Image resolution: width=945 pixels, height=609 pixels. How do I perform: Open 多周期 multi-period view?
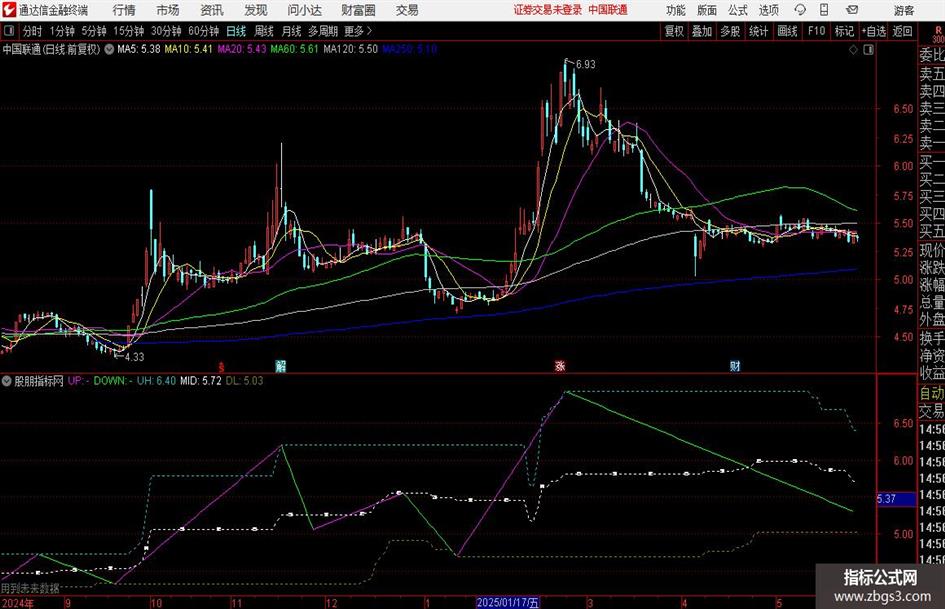click(x=323, y=31)
